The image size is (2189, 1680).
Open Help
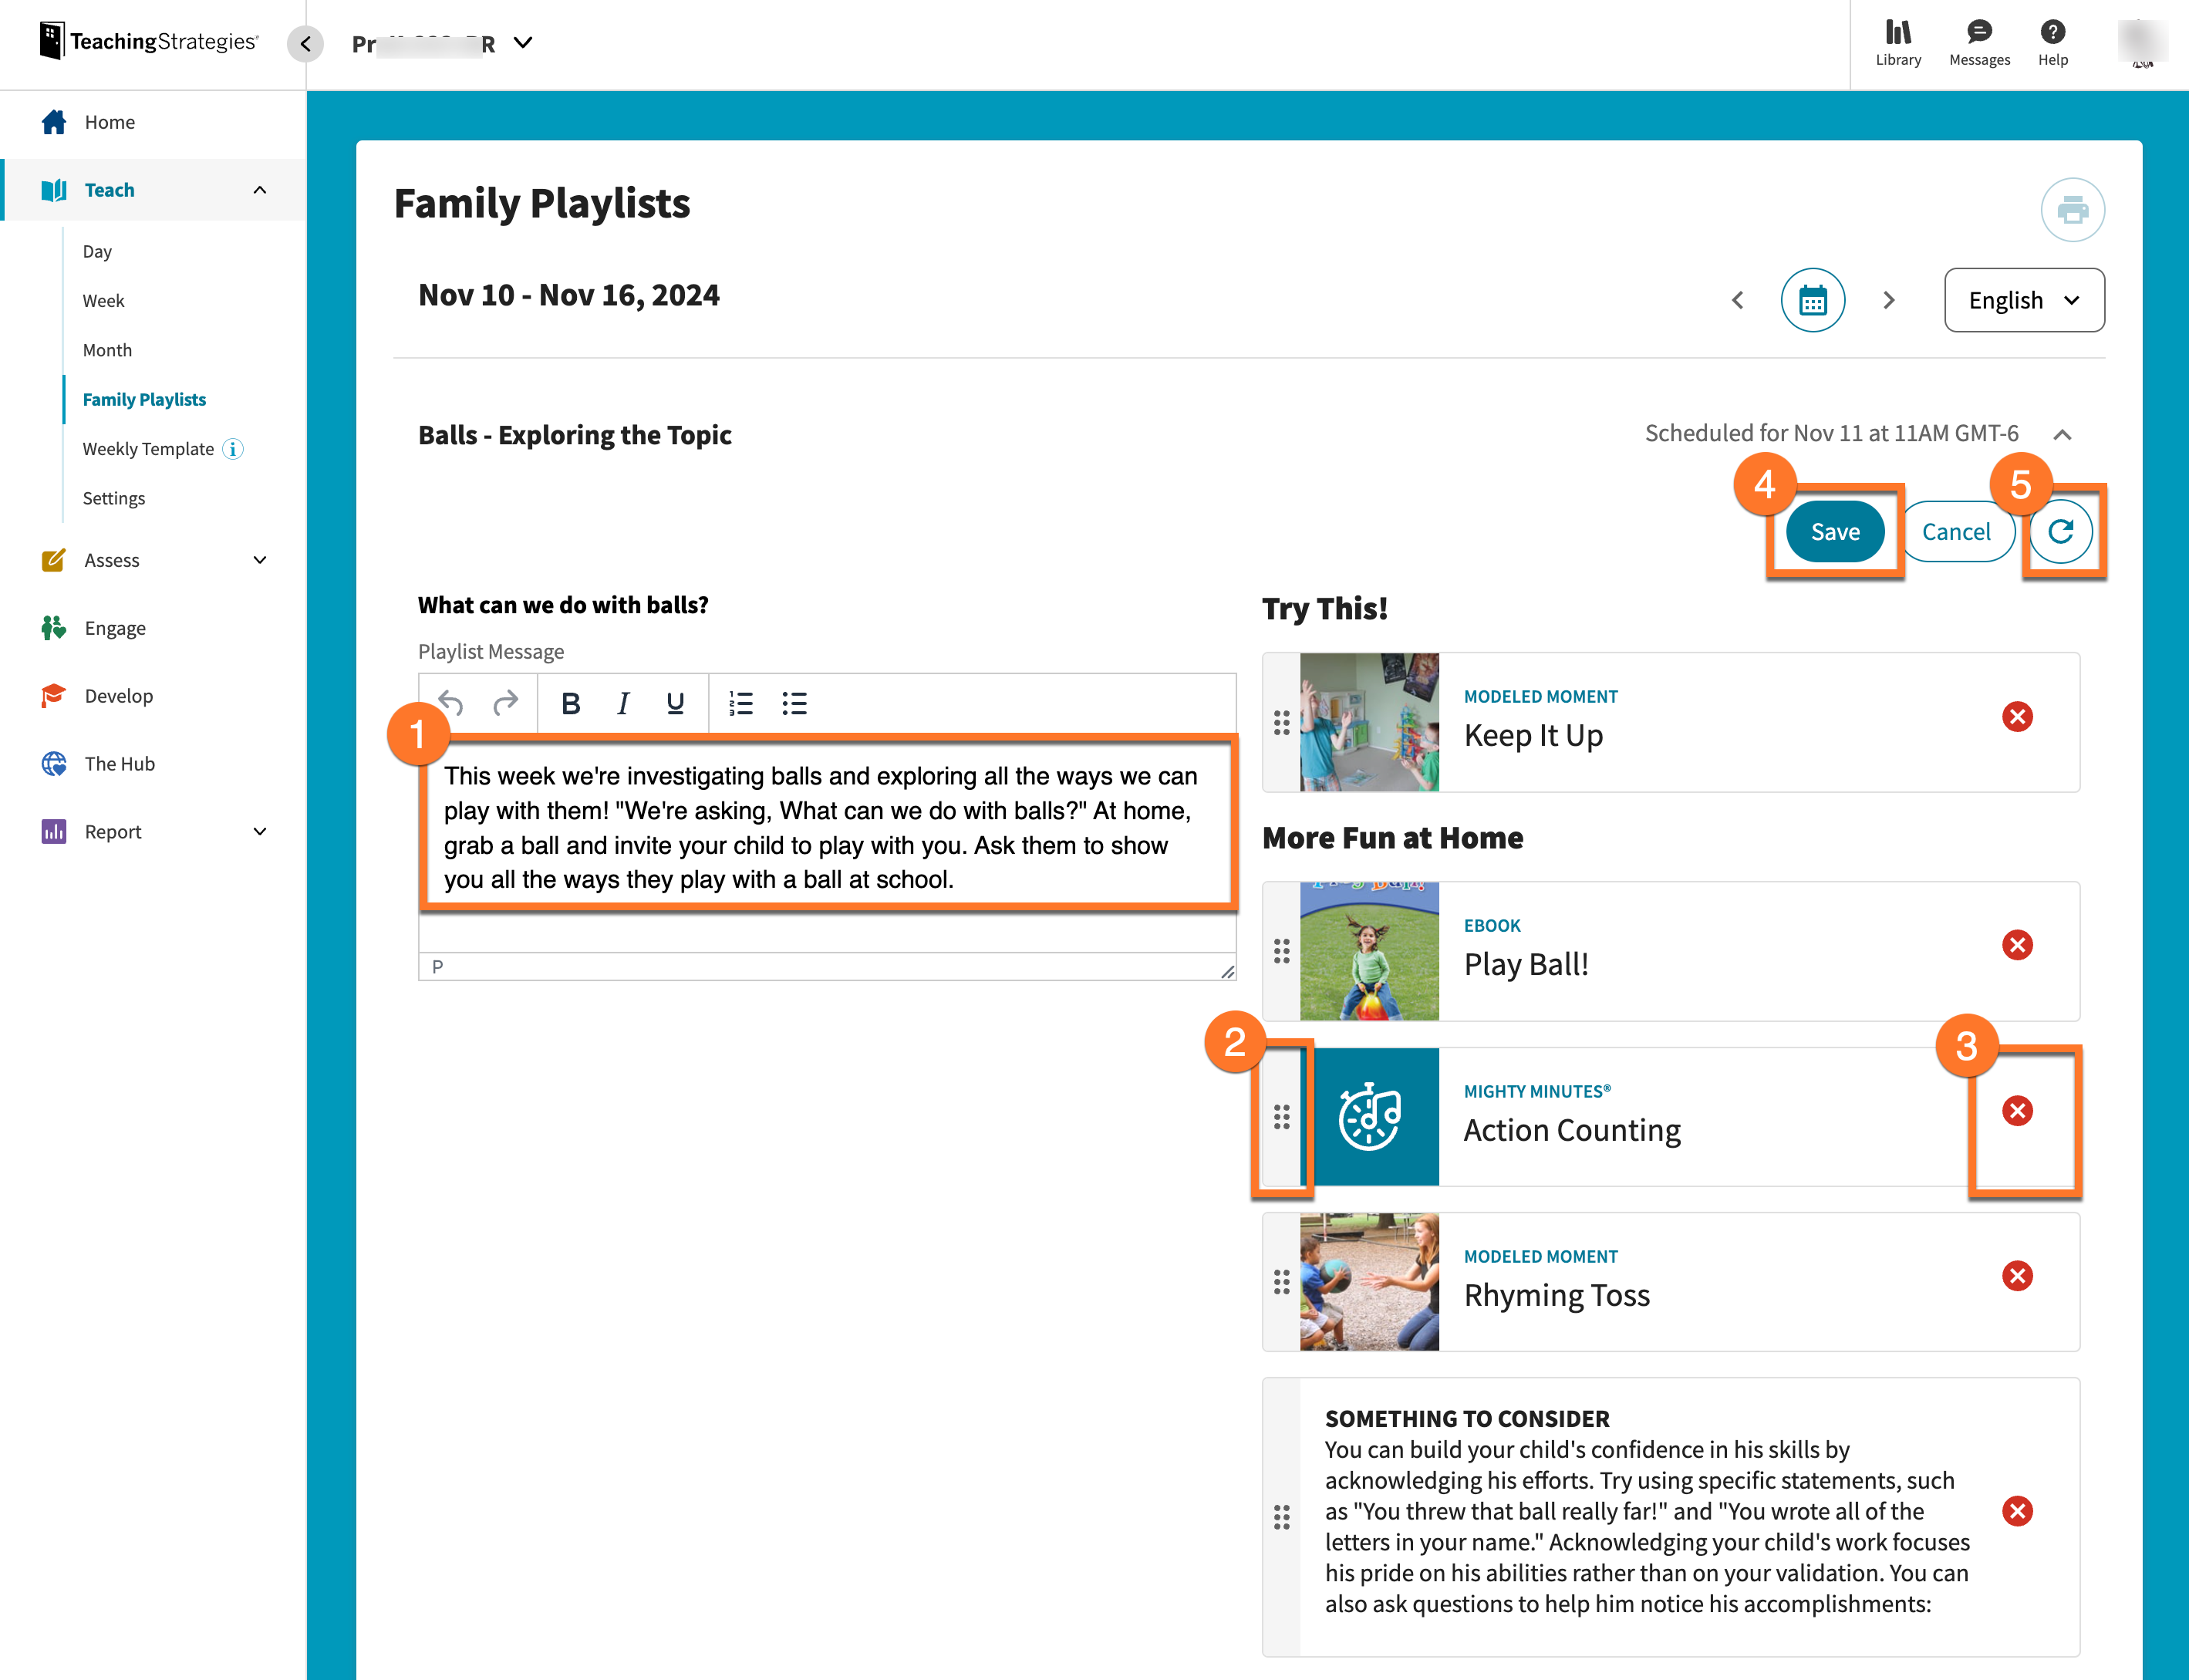click(x=2053, y=42)
